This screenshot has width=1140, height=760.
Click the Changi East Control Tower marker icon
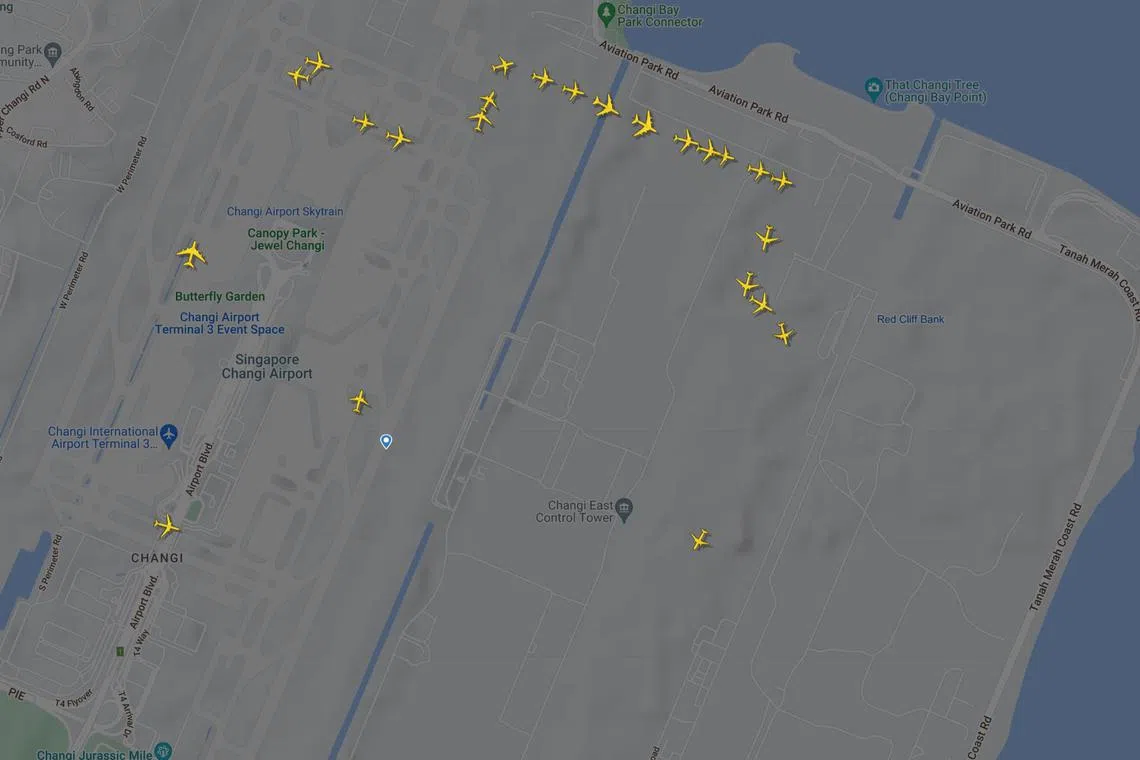[x=624, y=508]
